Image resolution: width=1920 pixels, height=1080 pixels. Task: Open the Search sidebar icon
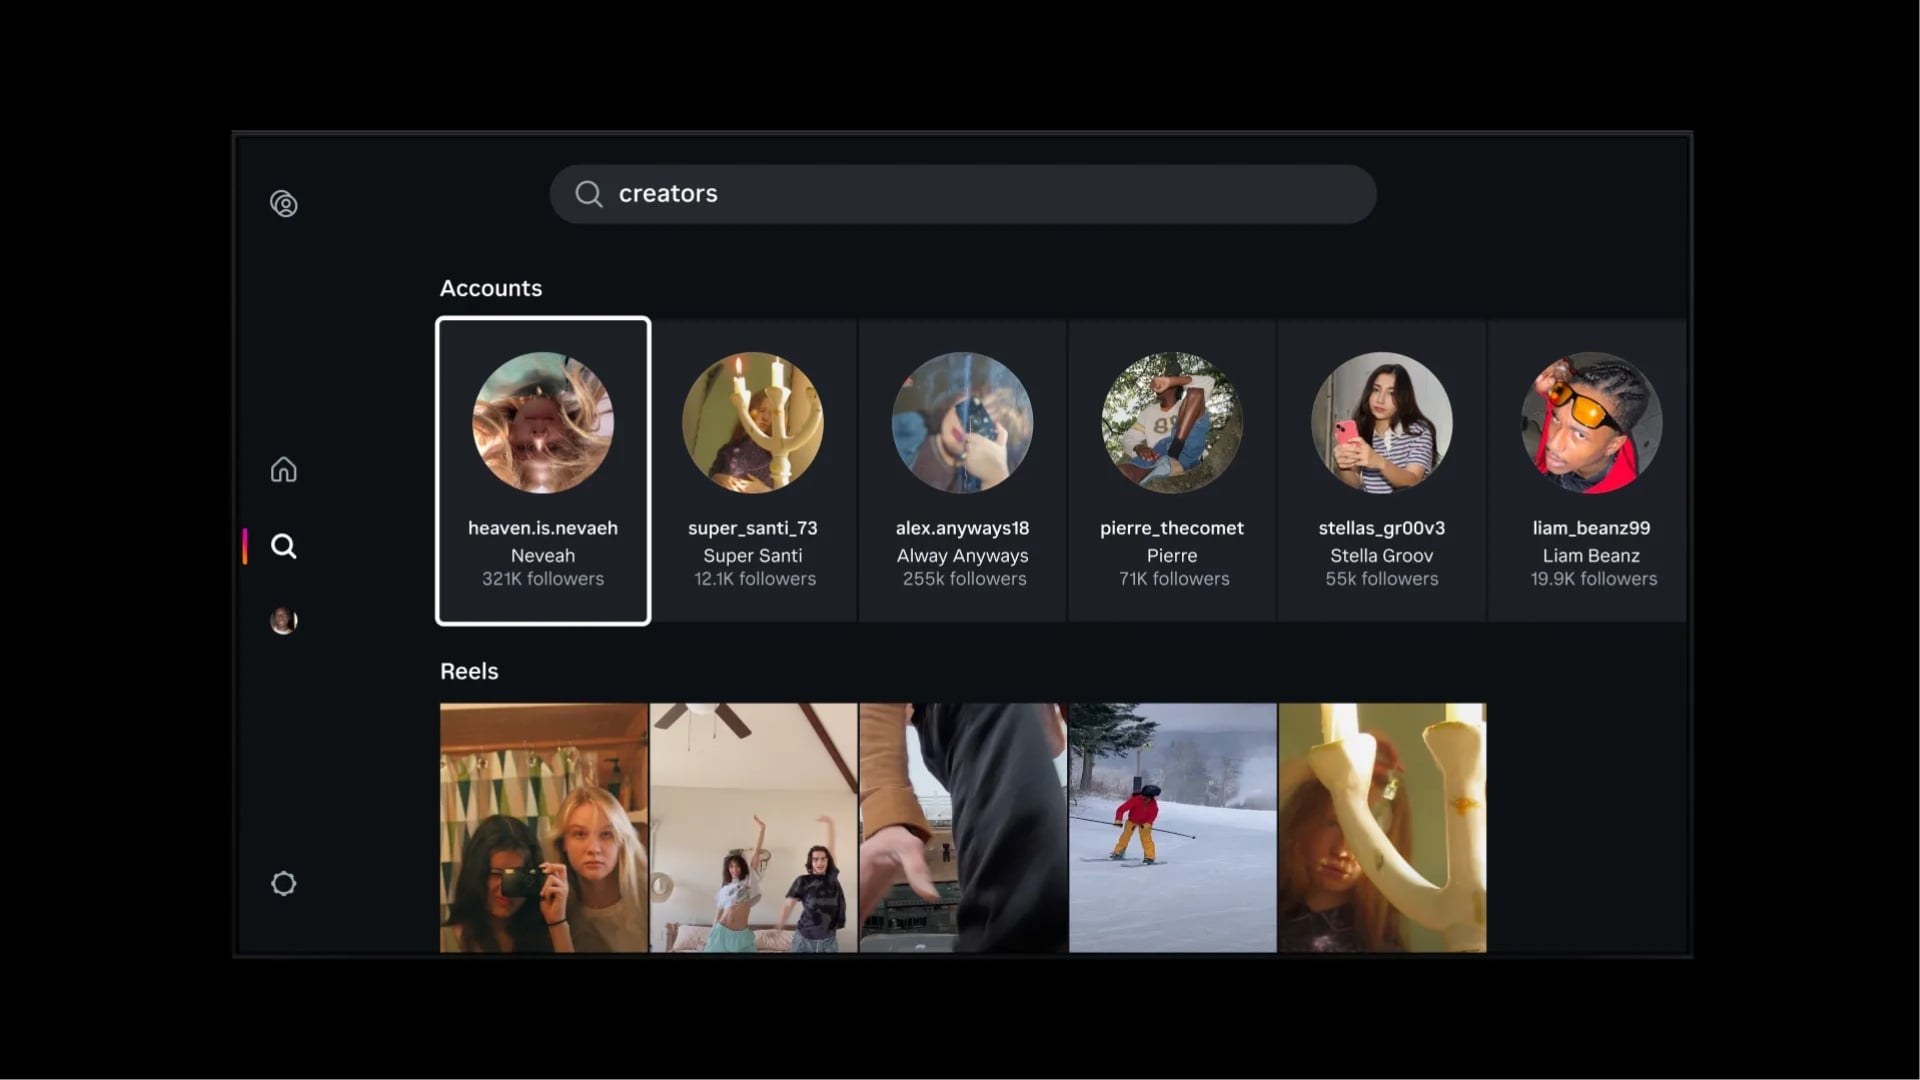click(x=283, y=546)
